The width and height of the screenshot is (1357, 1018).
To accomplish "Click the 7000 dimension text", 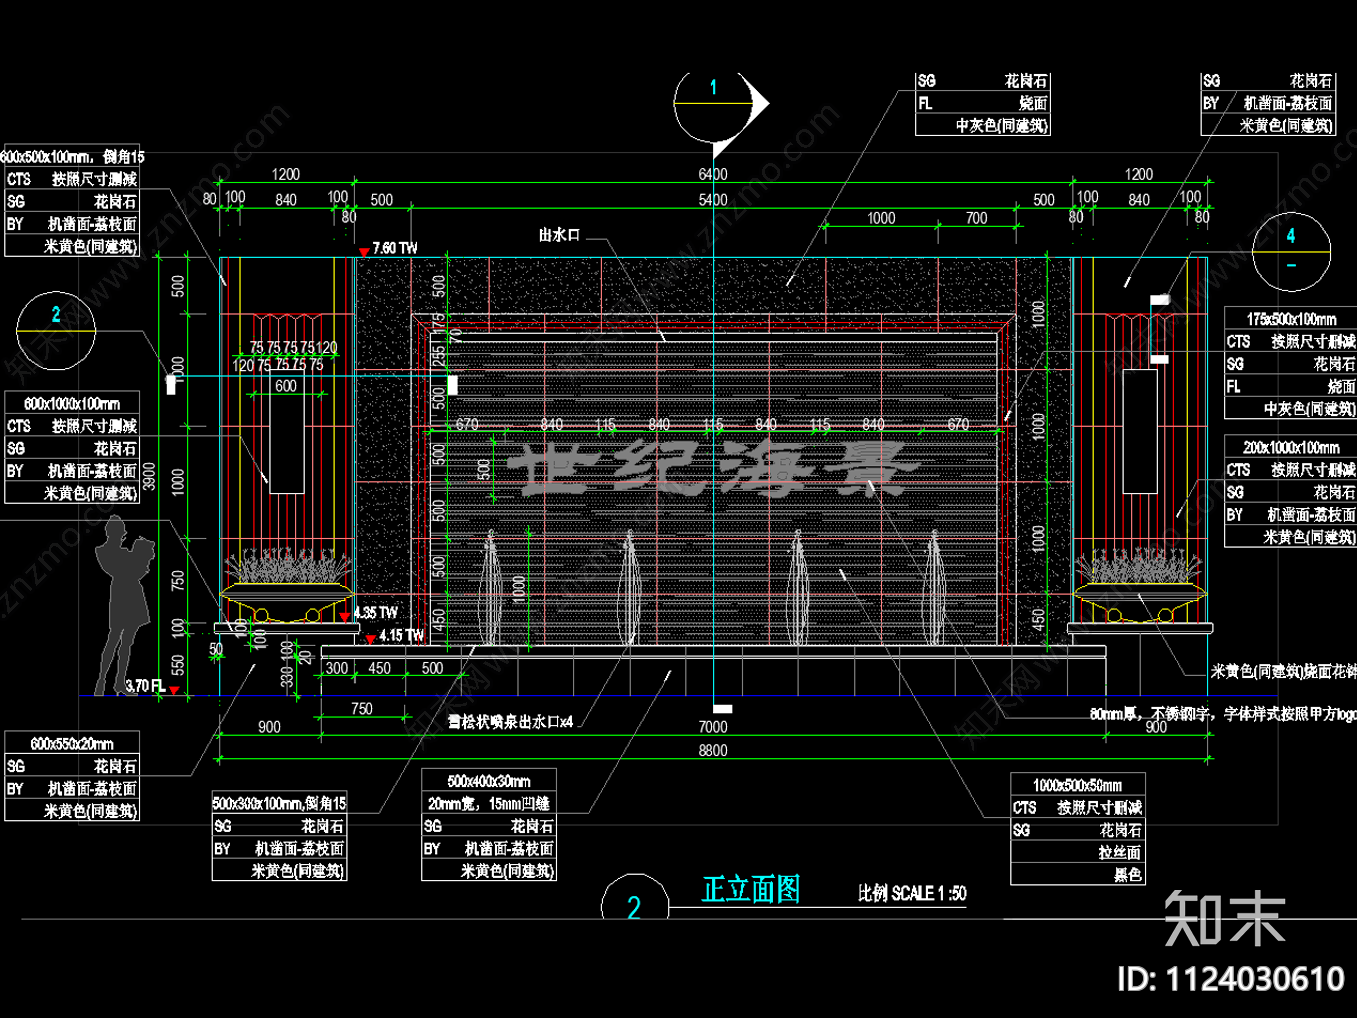I will tap(713, 727).
